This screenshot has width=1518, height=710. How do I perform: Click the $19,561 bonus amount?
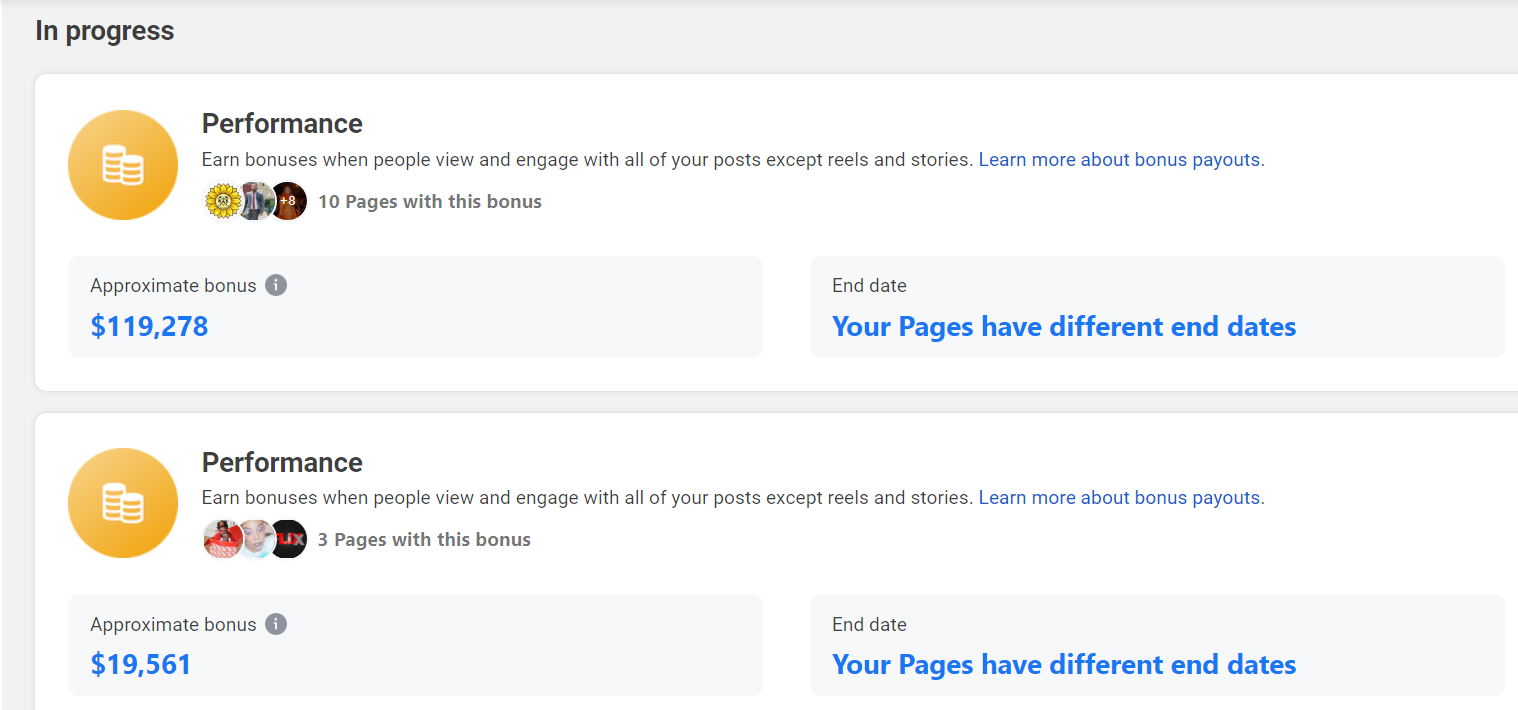coord(141,664)
